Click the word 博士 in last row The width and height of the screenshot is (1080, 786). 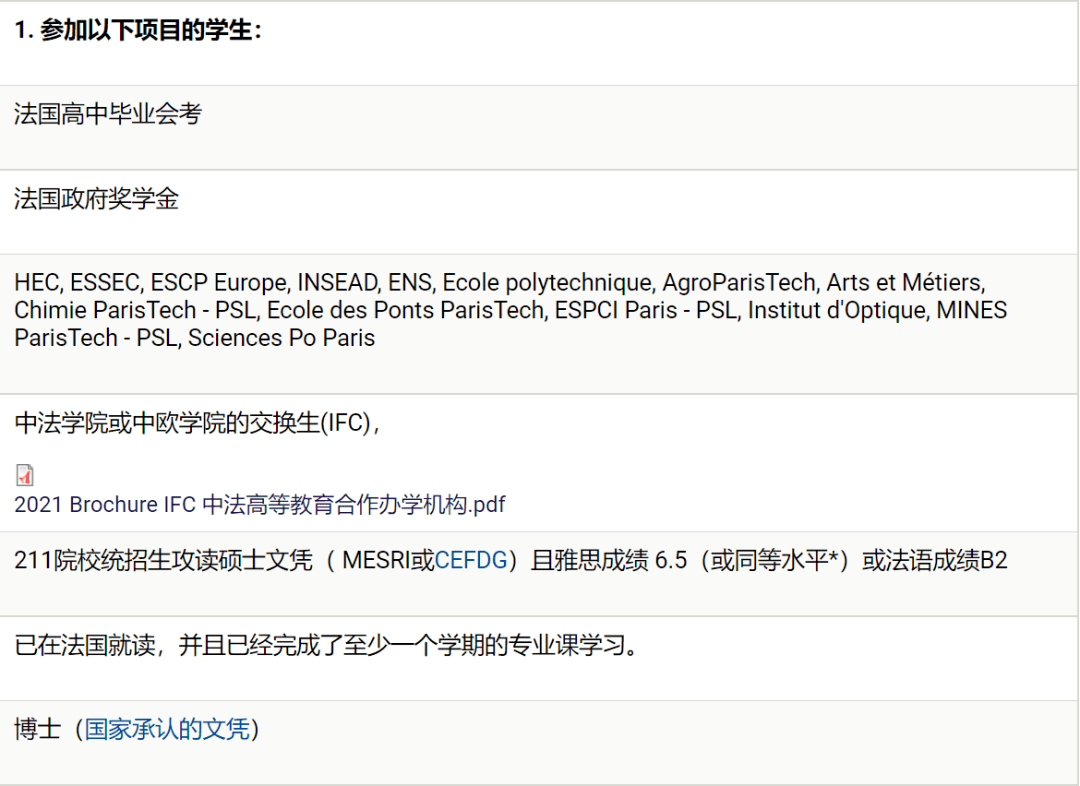[38, 730]
